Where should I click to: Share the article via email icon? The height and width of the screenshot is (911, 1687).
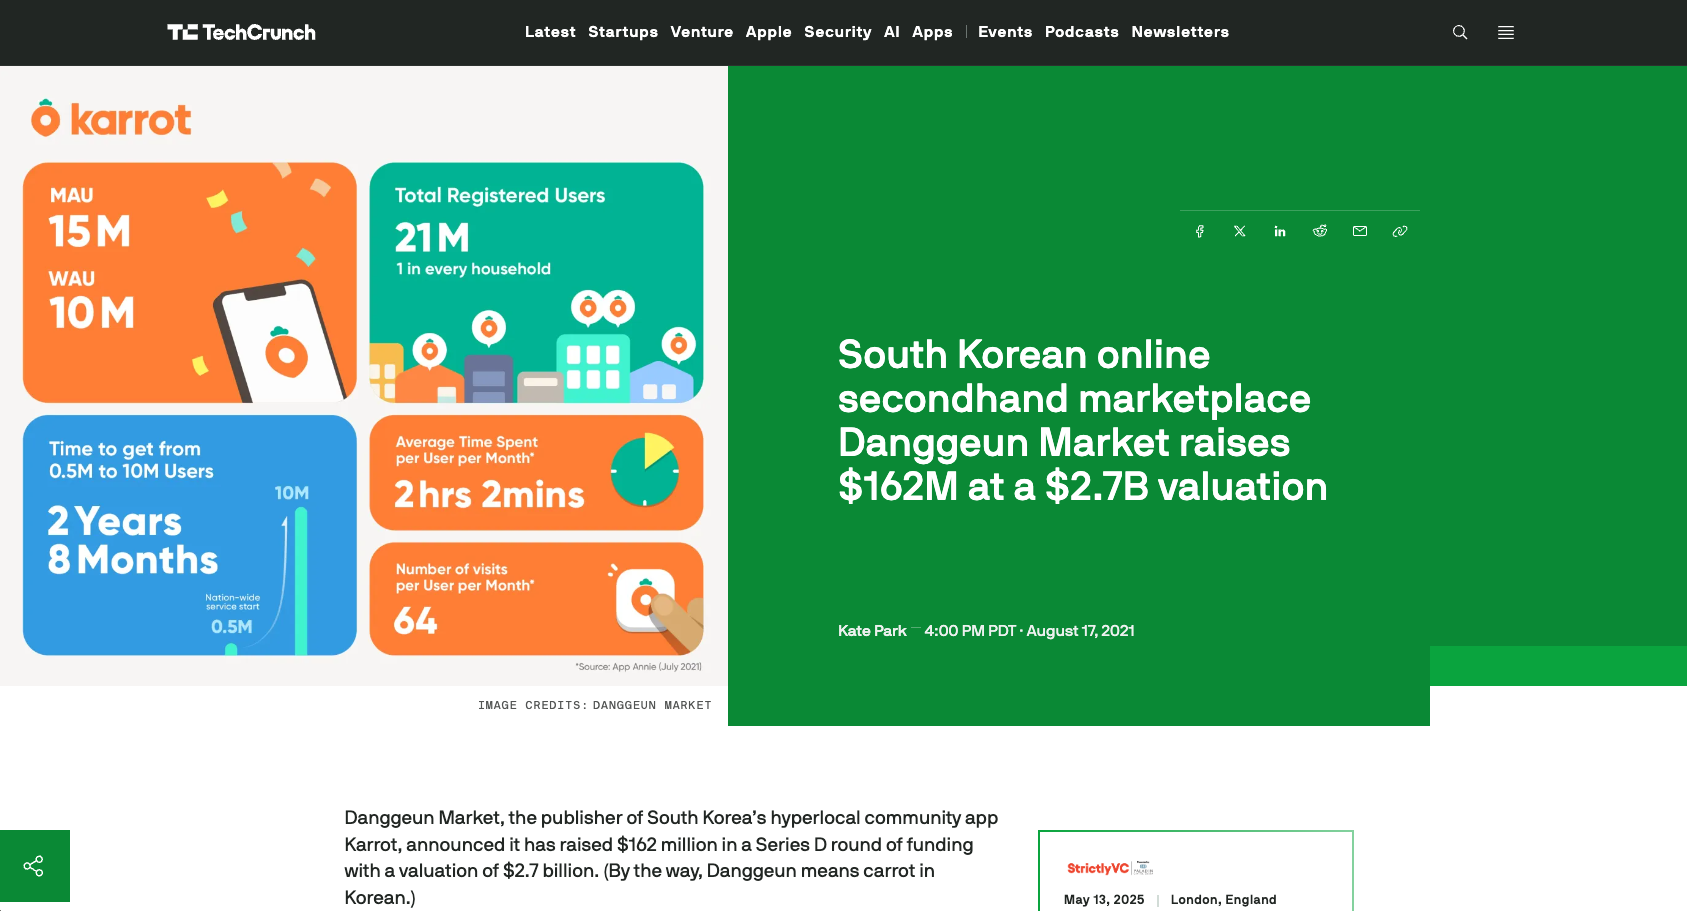pos(1360,231)
